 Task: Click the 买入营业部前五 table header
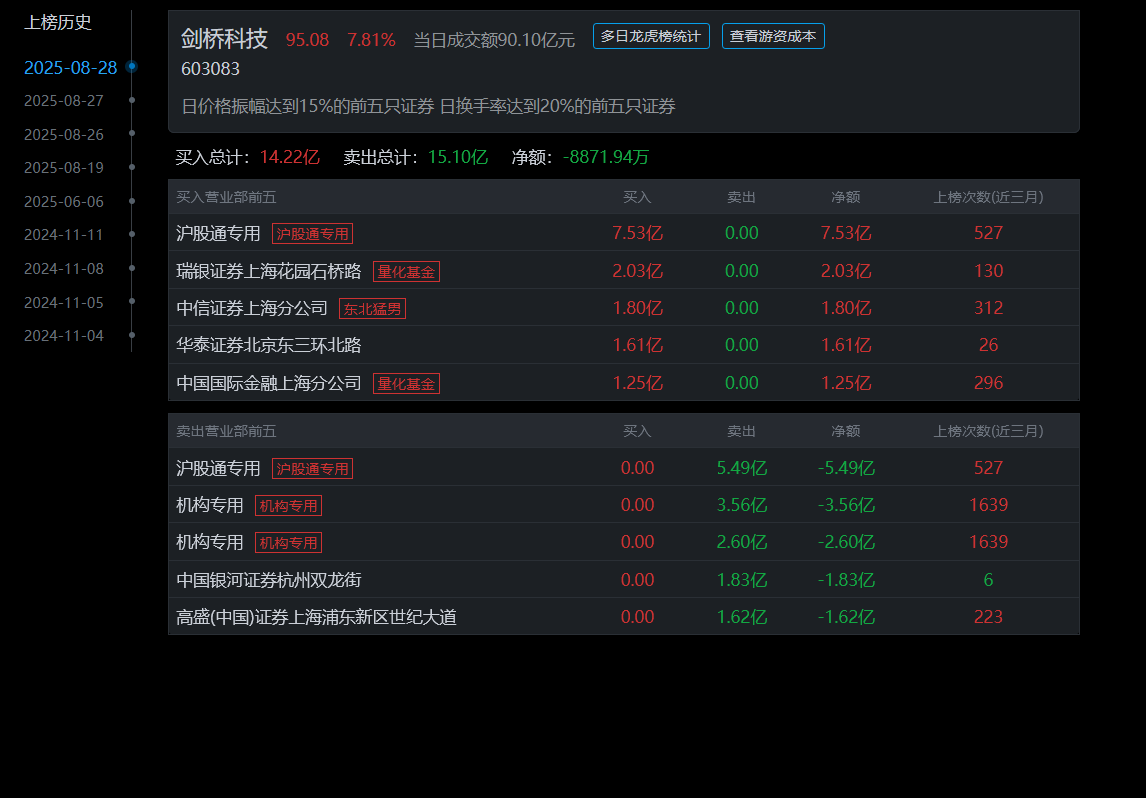[x=226, y=197]
